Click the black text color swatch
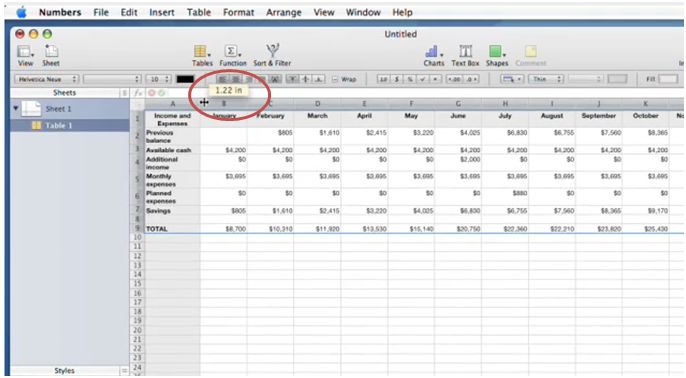The width and height of the screenshot is (686, 378). [185, 79]
